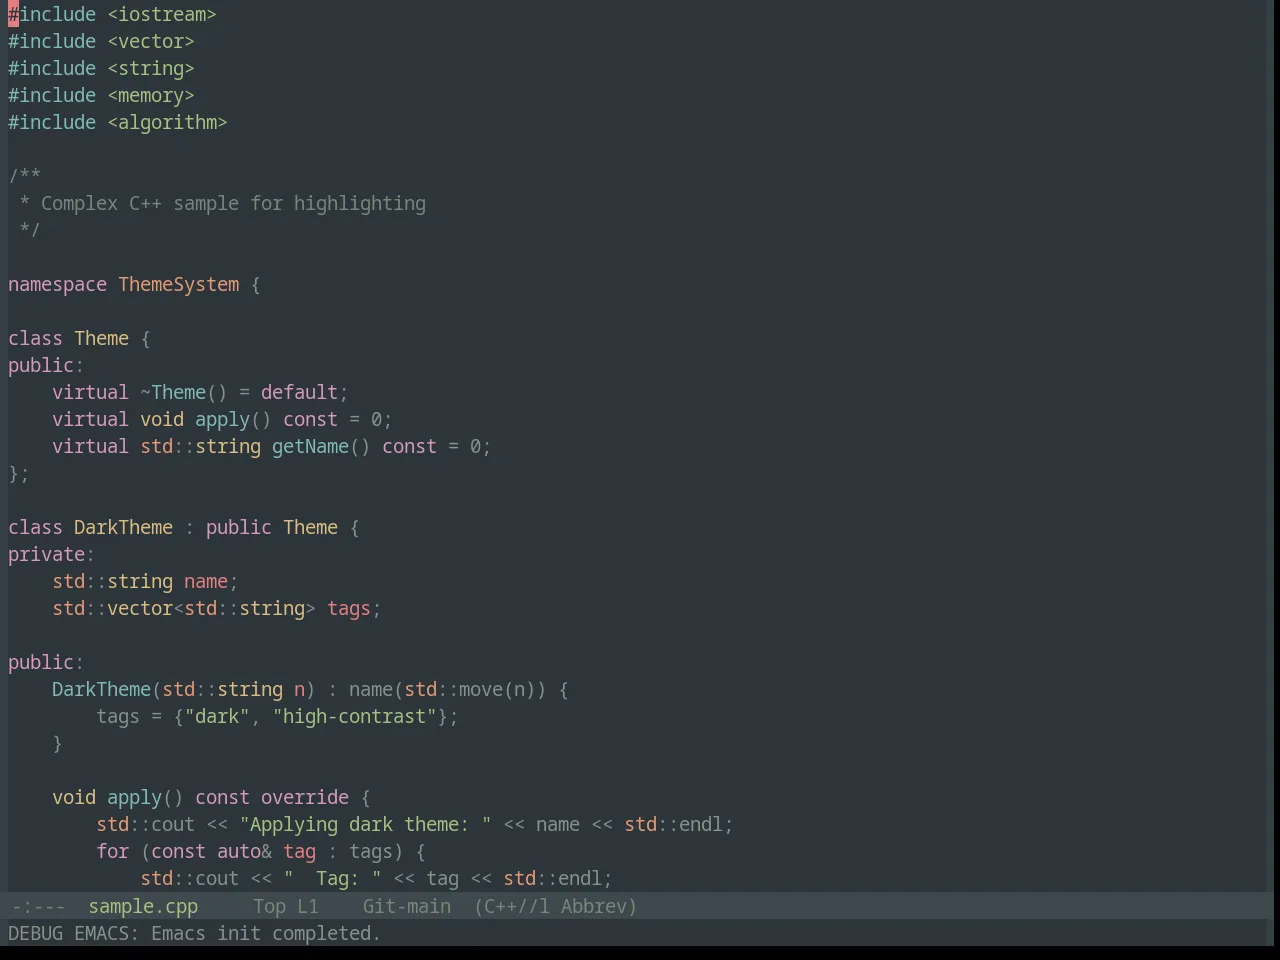This screenshot has width=1280, height=960.
Task: Click the string literal " Tag: "
Action: (332, 879)
